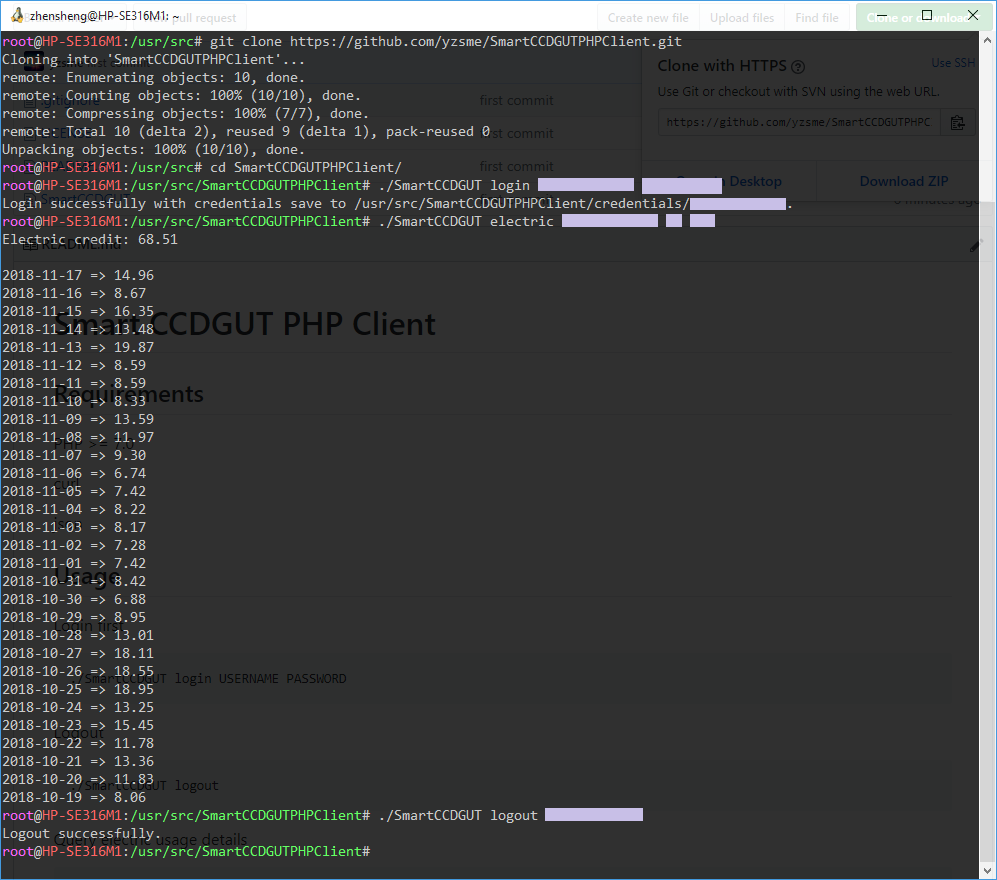This screenshot has width=997, height=880.
Task: Open the Find file search
Action: click(x=817, y=16)
